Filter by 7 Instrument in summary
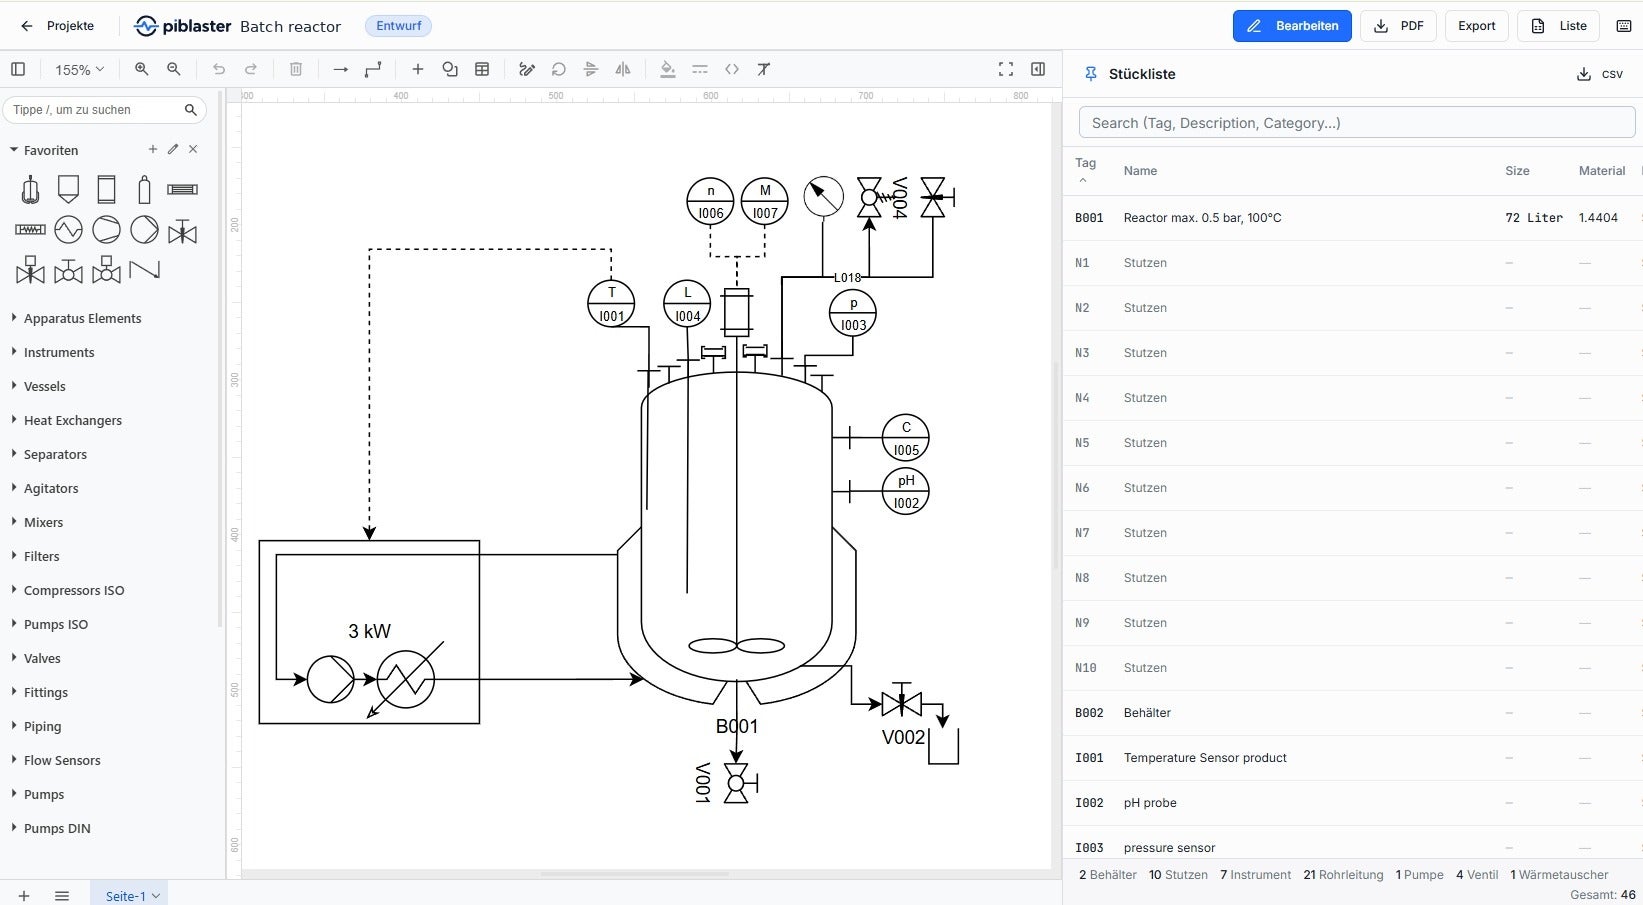 tap(1255, 874)
